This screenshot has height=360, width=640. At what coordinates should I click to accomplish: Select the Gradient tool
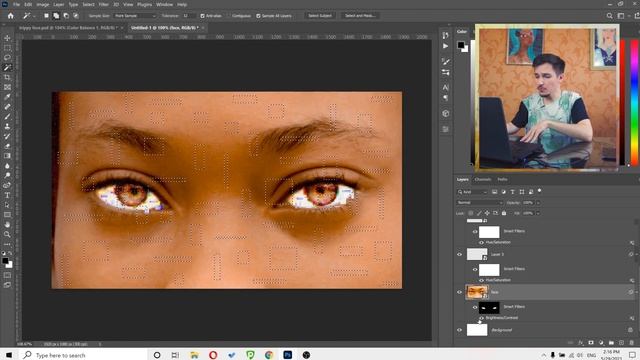[x=7, y=156]
